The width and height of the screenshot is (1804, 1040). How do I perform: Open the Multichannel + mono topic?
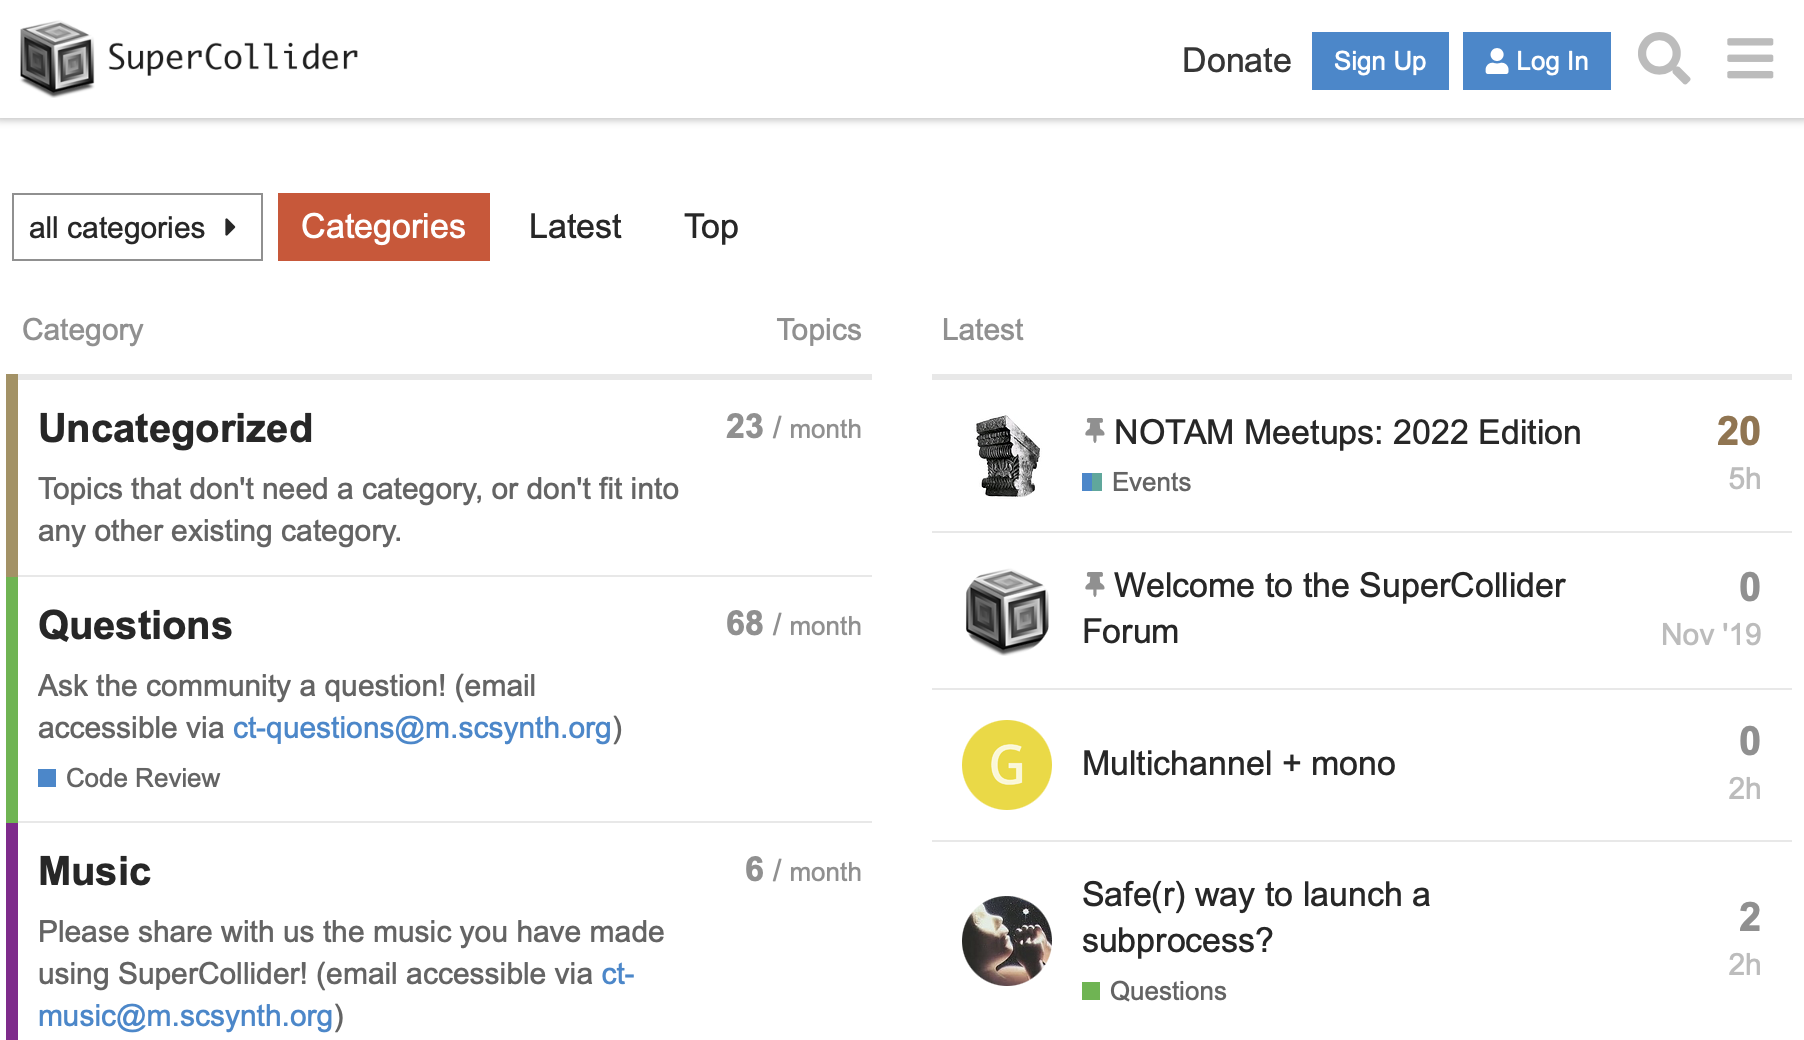[x=1239, y=764]
